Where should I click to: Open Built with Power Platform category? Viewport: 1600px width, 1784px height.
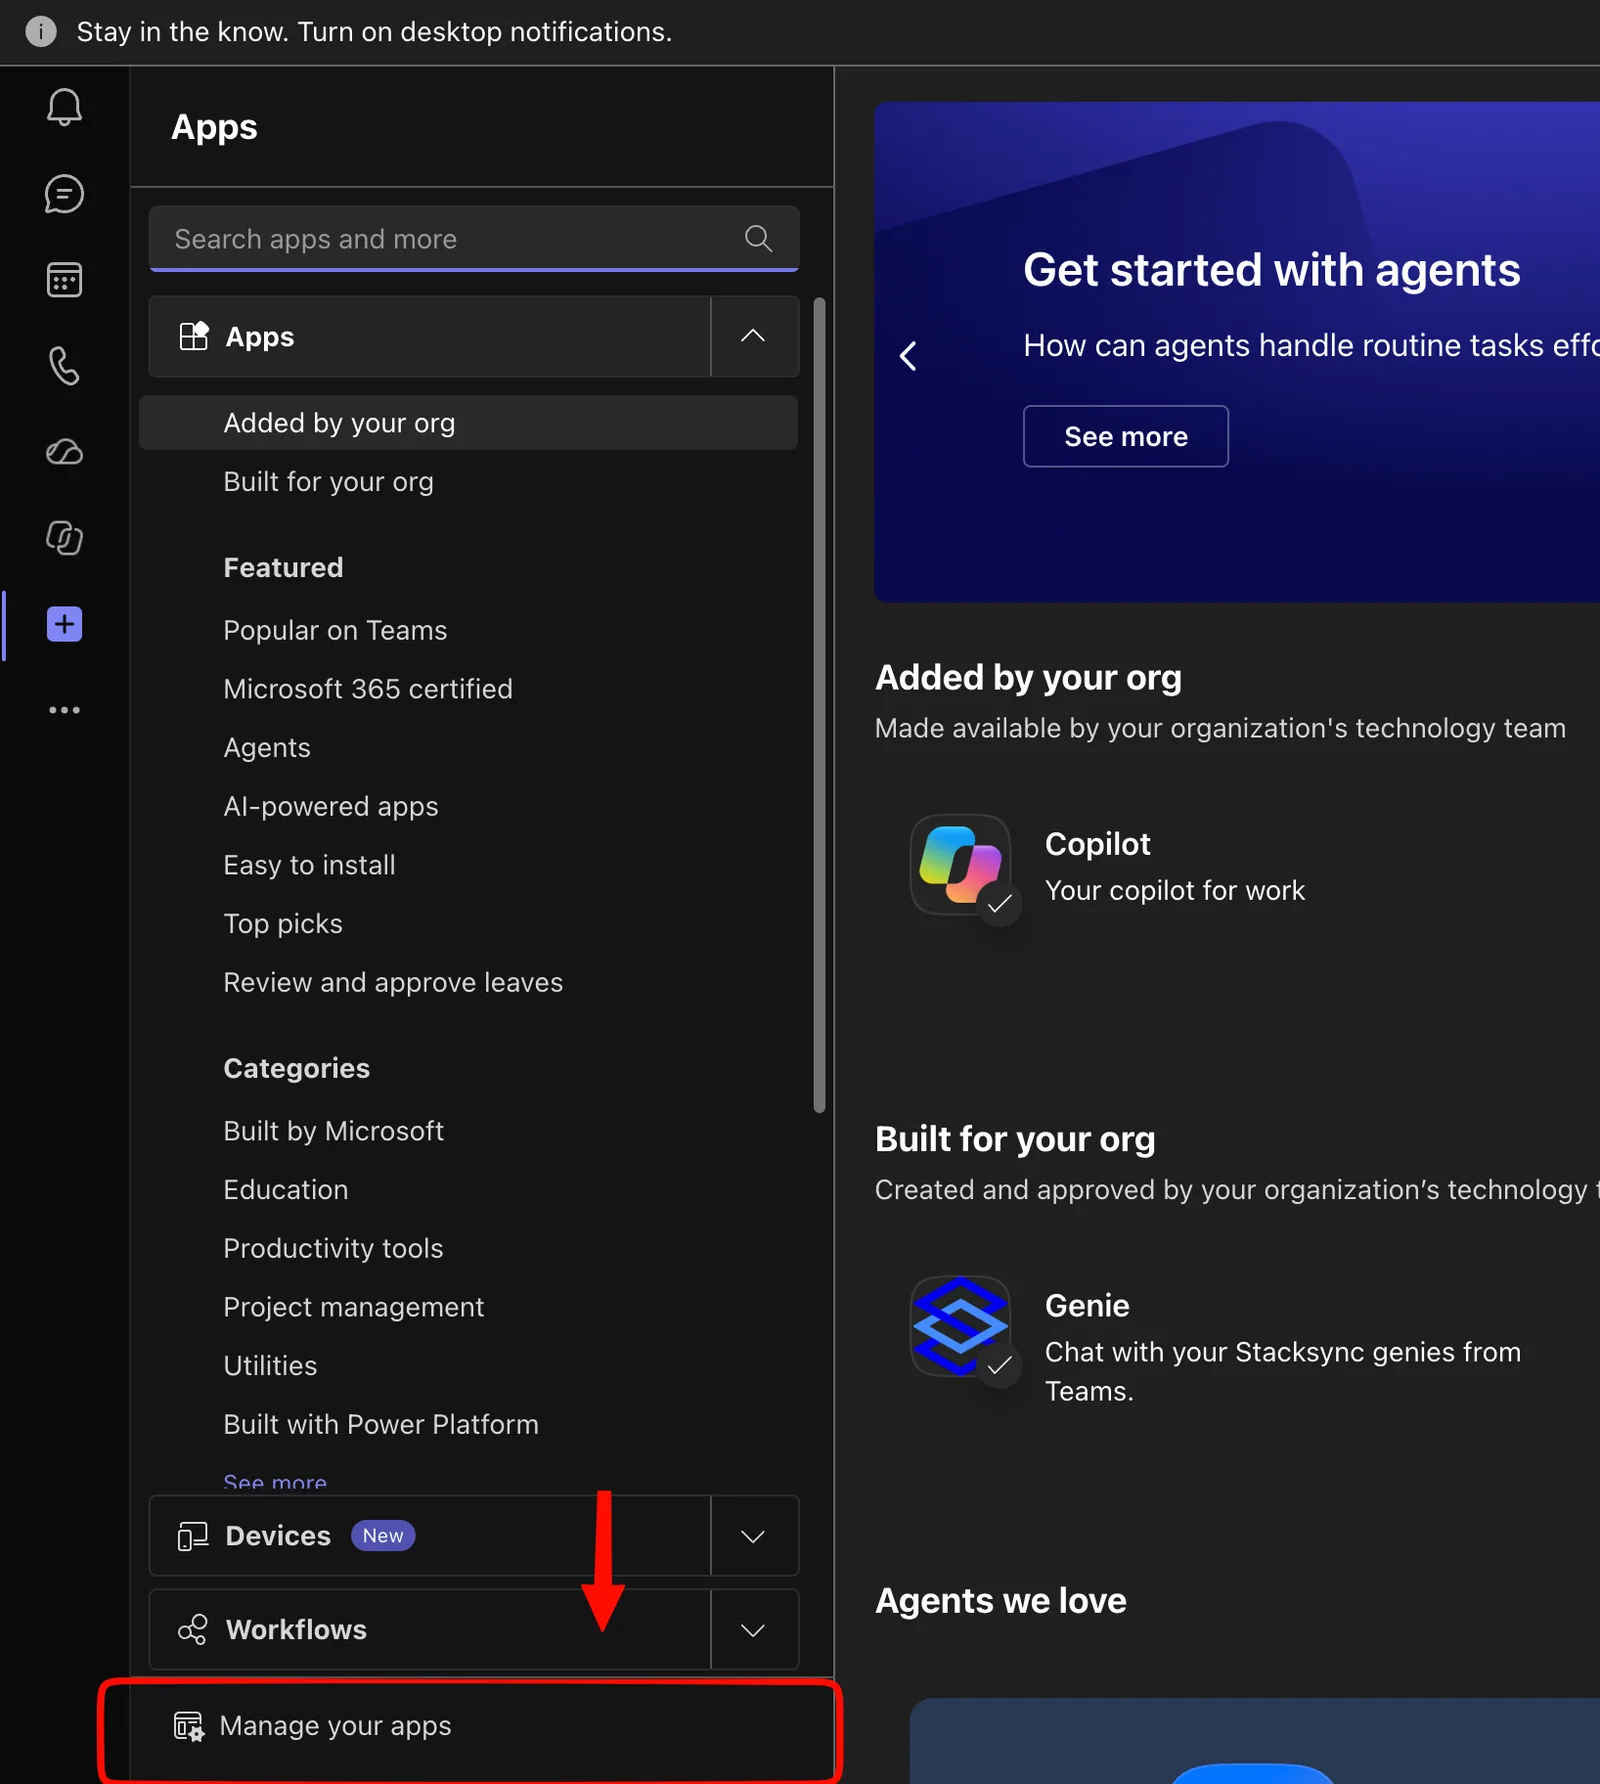tap(381, 1425)
